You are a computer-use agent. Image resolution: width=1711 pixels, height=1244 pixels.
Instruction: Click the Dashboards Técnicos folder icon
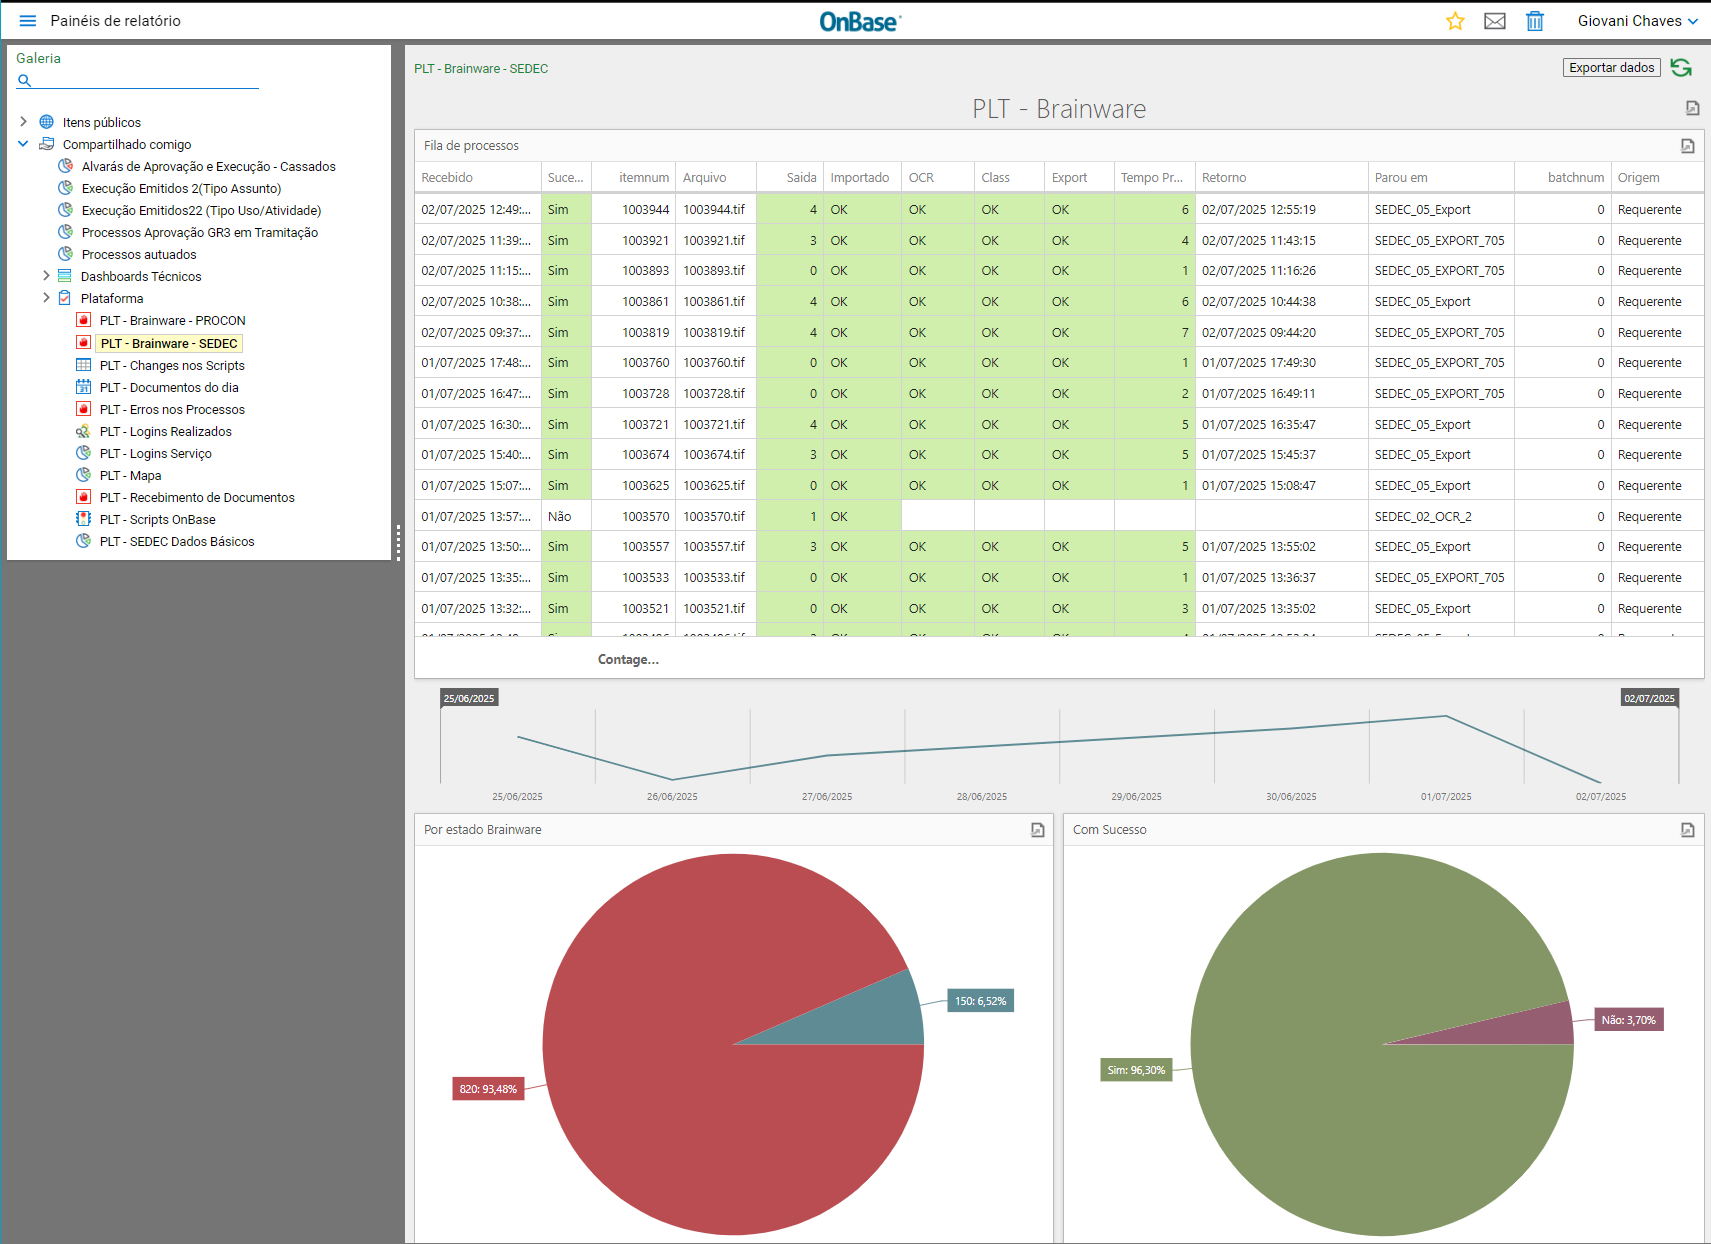coord(65,276)
